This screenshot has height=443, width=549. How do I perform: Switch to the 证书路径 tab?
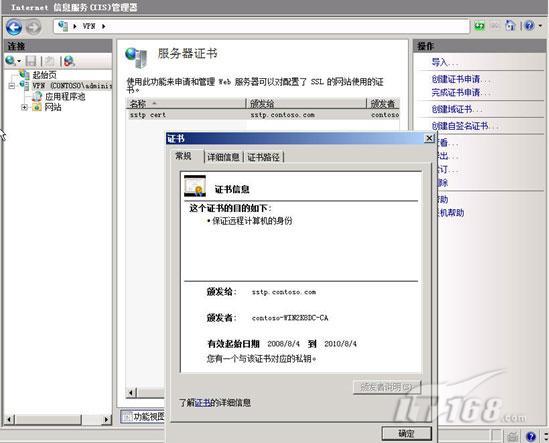pos(263,157)
